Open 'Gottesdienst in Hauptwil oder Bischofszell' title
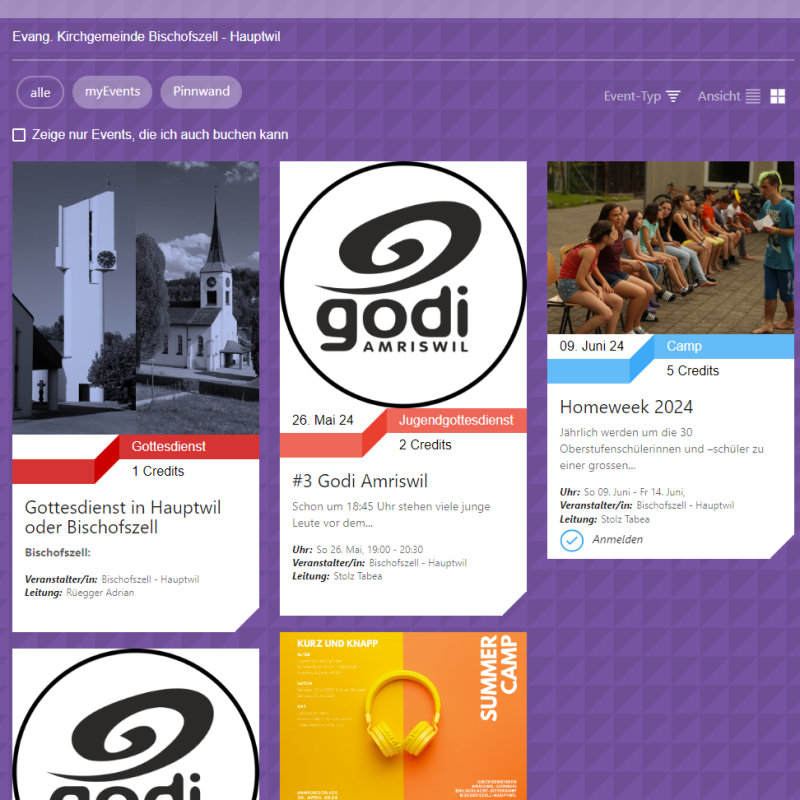This screenshot has height=800, width=800. 123,517
